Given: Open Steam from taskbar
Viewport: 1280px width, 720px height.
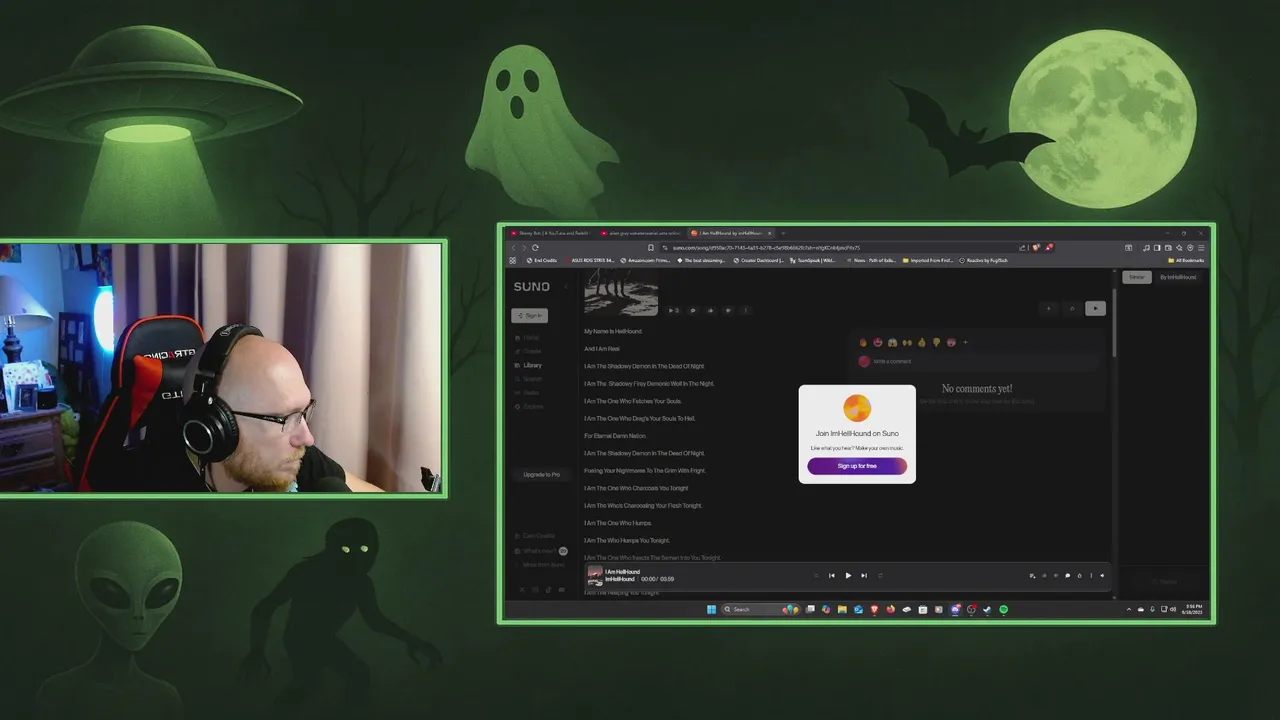Looking at the screenshot, I should pos(987,609).
